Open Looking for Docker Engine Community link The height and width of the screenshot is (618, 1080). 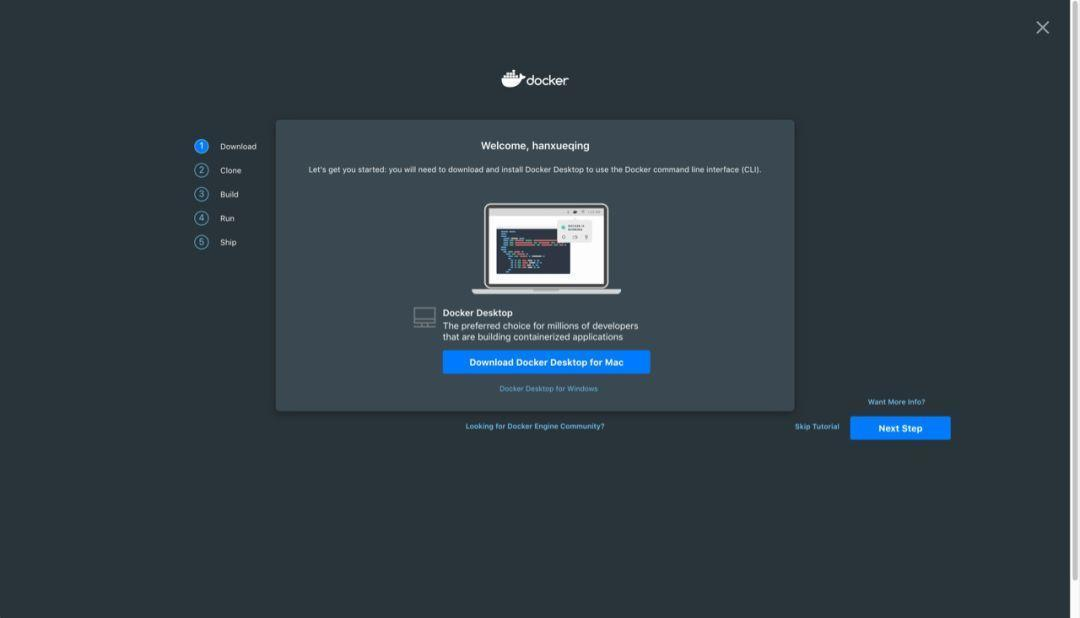pos(534,426)
